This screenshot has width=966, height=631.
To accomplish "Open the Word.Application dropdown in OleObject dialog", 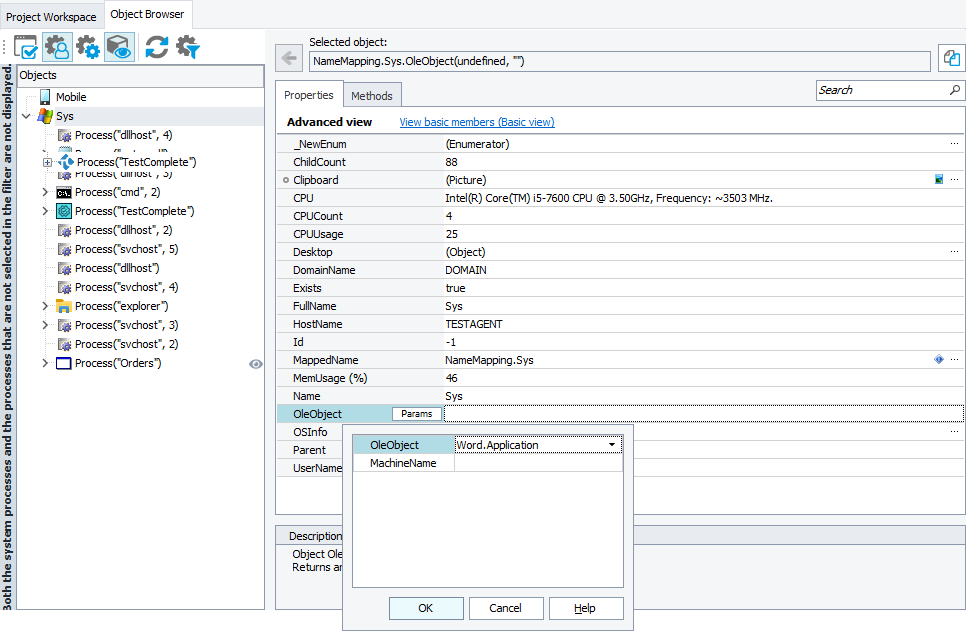I will tap(613, 444).
